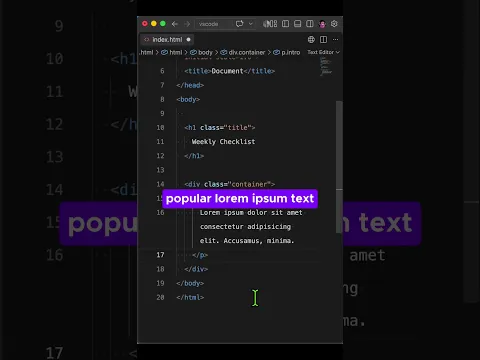The width and height of the screenshot is (480, 360).
Task: Expand the chat dropdown chevron
Action: [251, 24]
